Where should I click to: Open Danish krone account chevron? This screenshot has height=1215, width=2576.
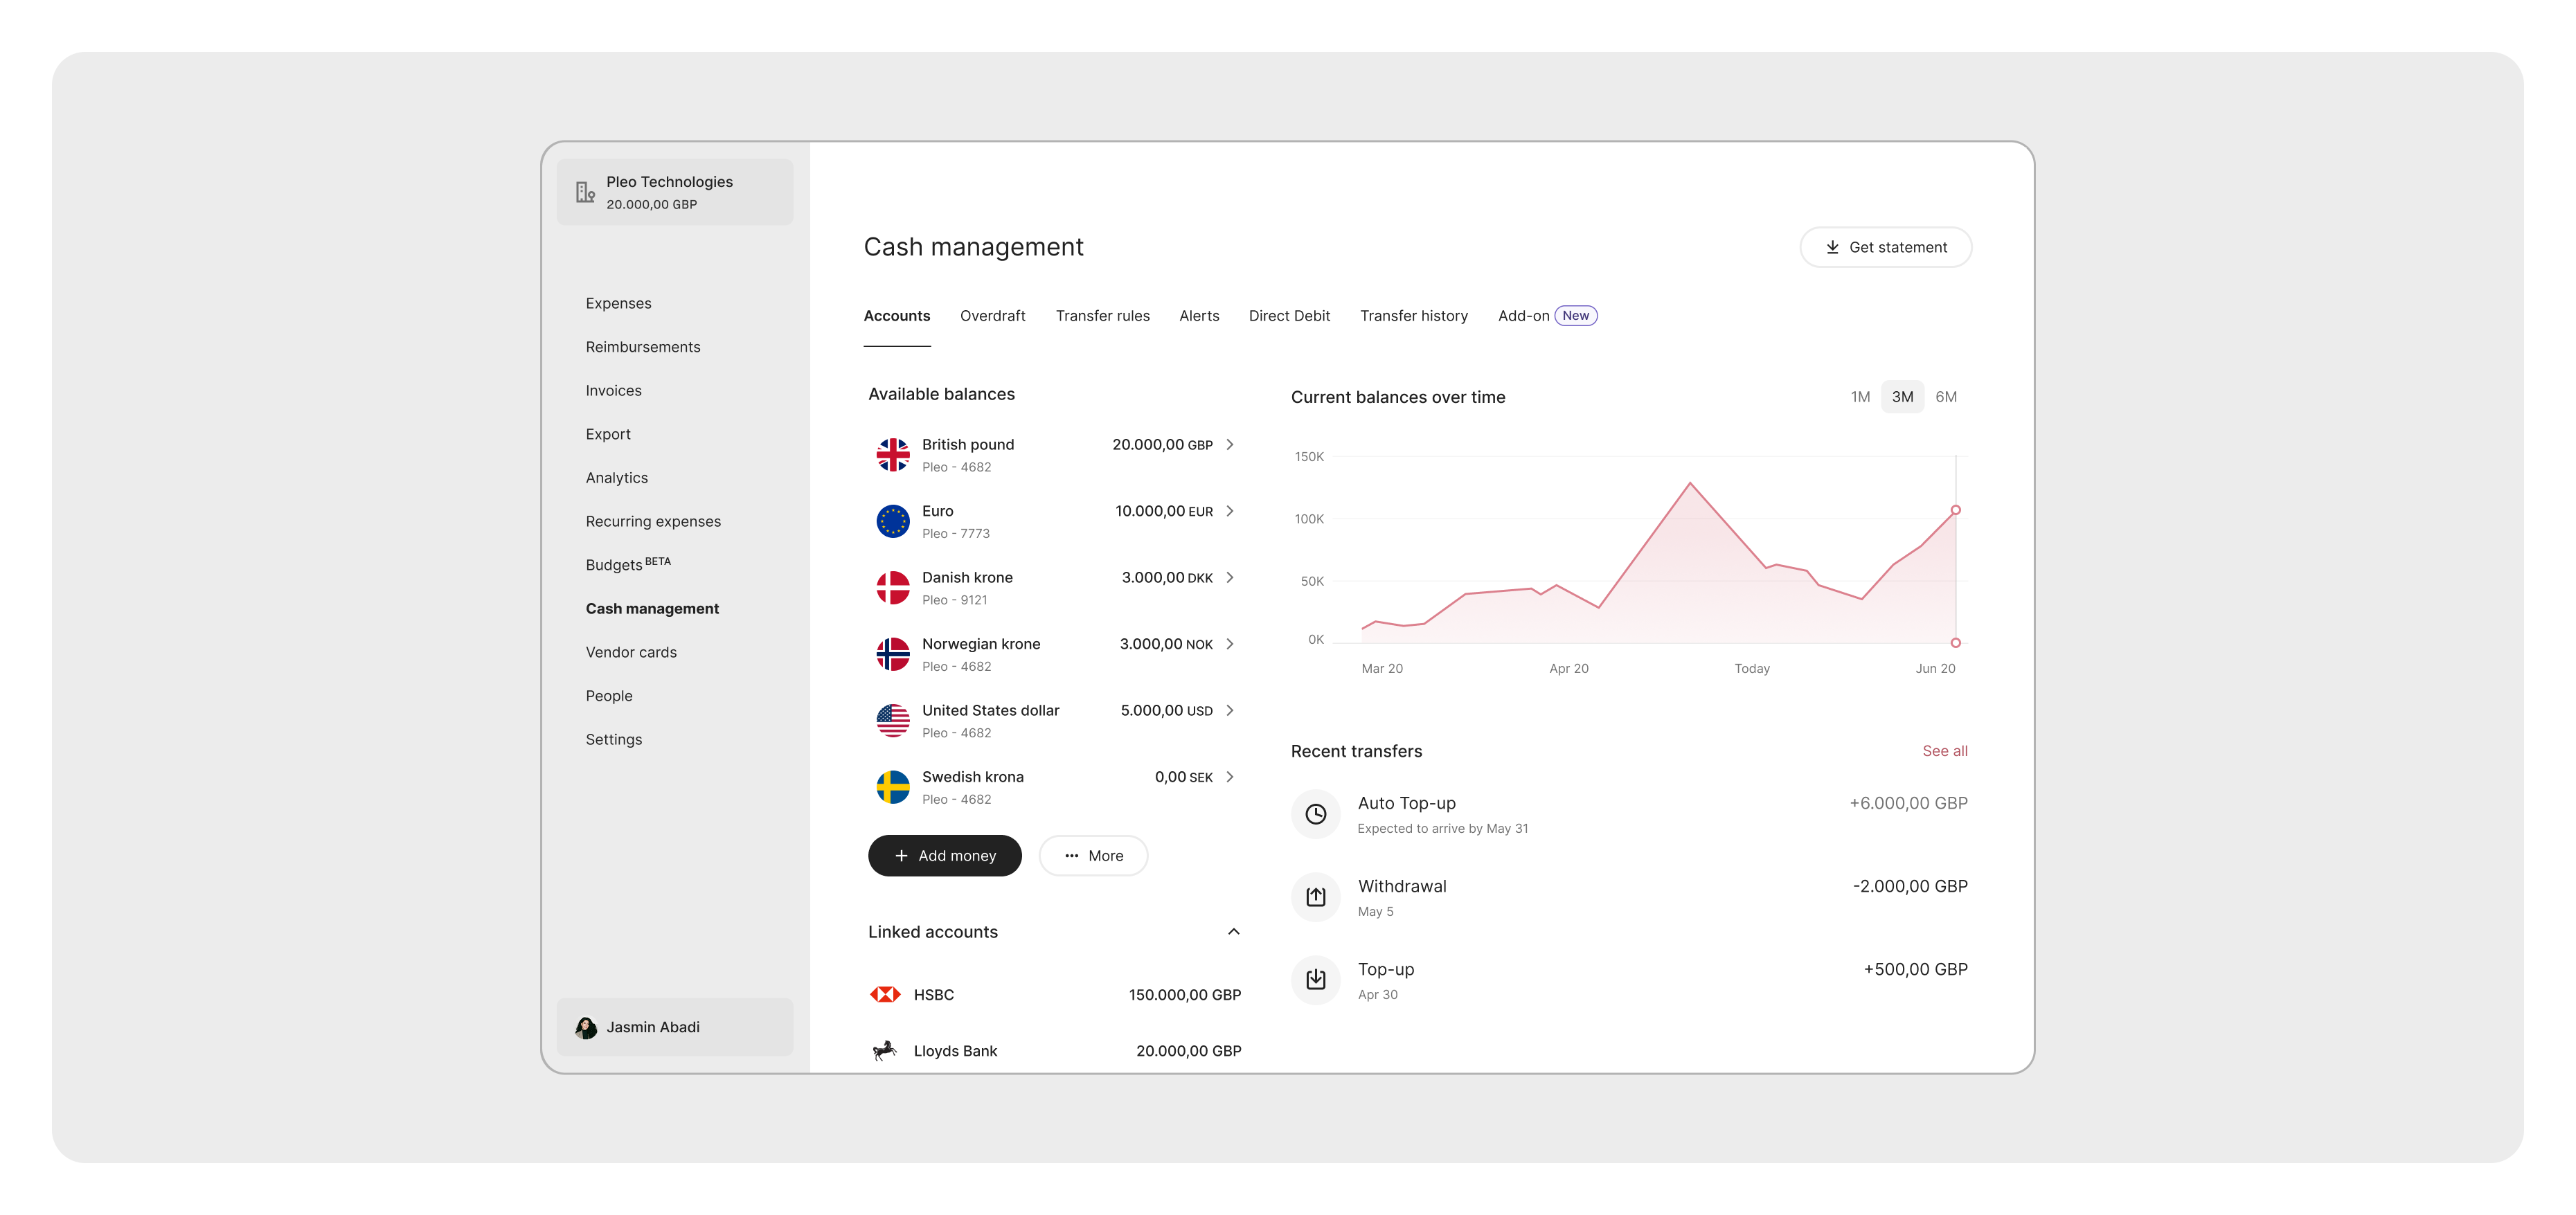coord(1229,577)
